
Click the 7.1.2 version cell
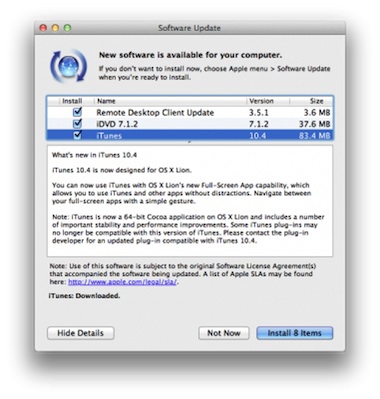(259, 124)
